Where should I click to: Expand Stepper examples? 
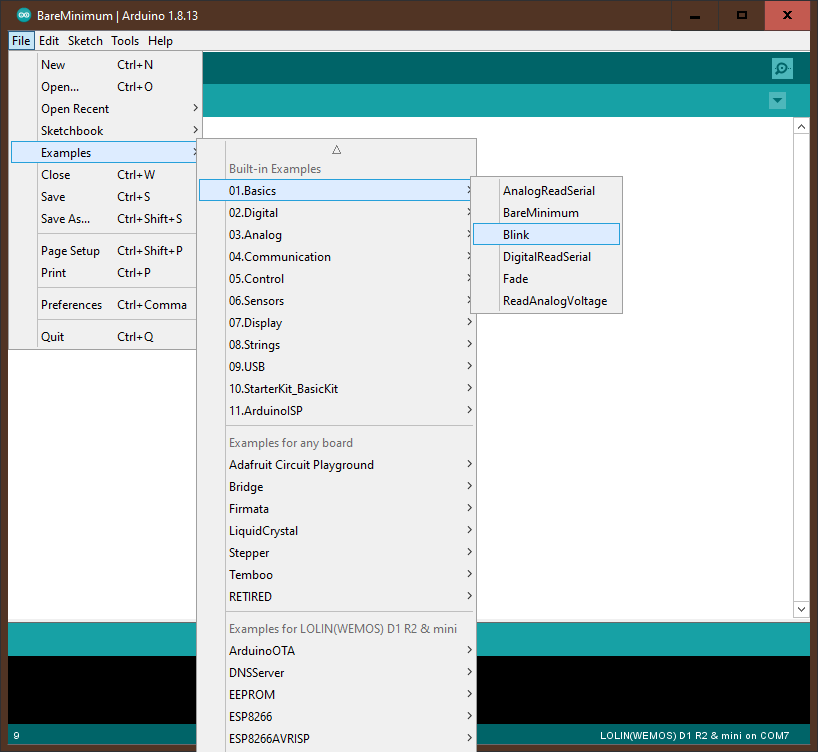pyautogui.click(x=336, y=553)
